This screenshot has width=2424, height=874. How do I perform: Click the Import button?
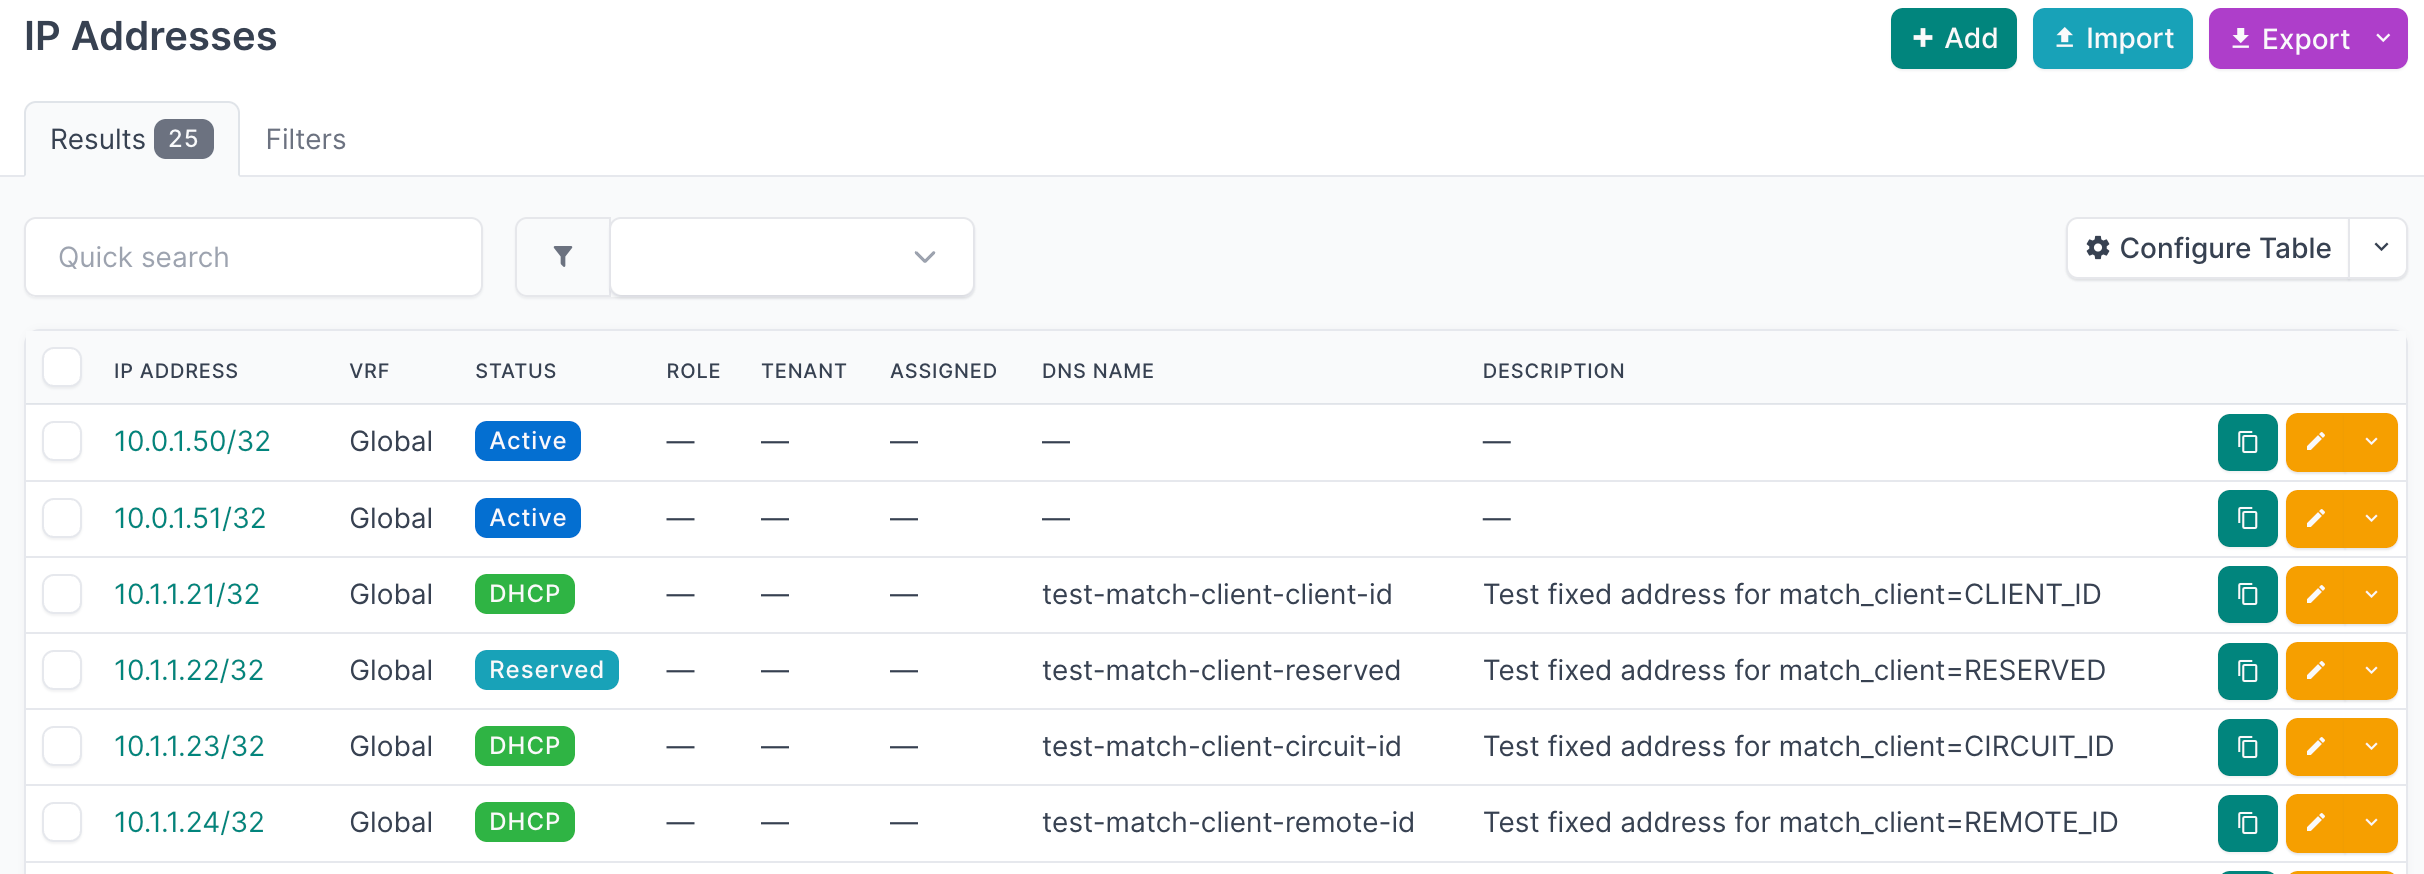pyautogui.click(x=2113, y=38)
